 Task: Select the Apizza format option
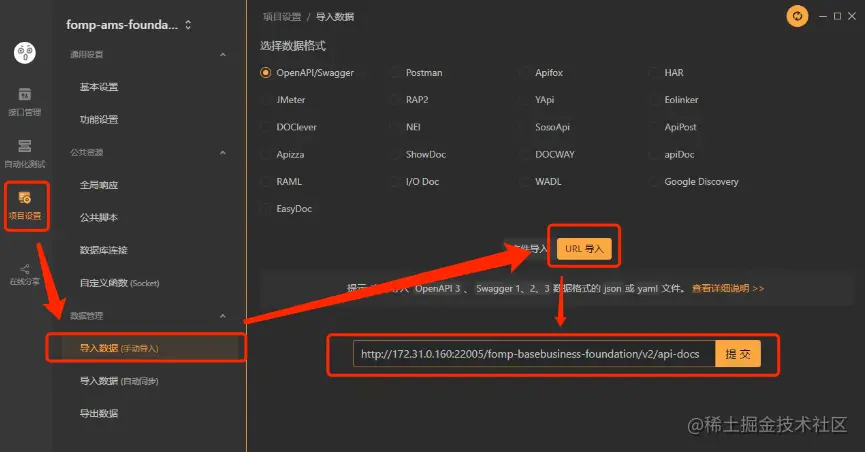[282, 155]
